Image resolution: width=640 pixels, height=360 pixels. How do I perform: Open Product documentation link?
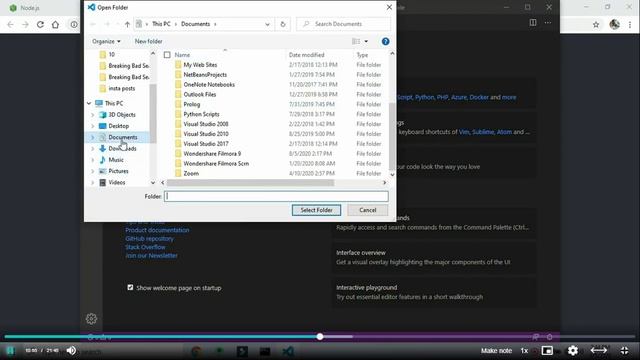coord(157,230)
